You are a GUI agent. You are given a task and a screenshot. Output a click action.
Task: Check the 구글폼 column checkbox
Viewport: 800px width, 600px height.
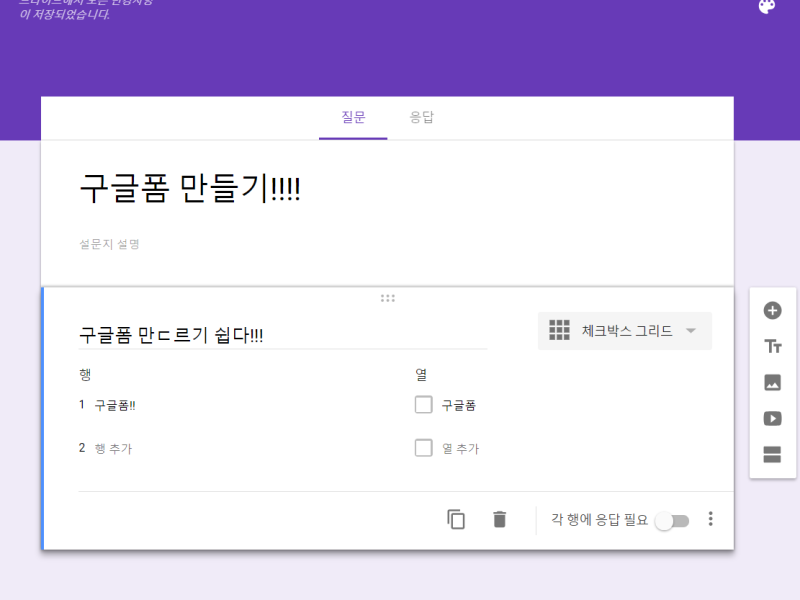tap(423, 405)
